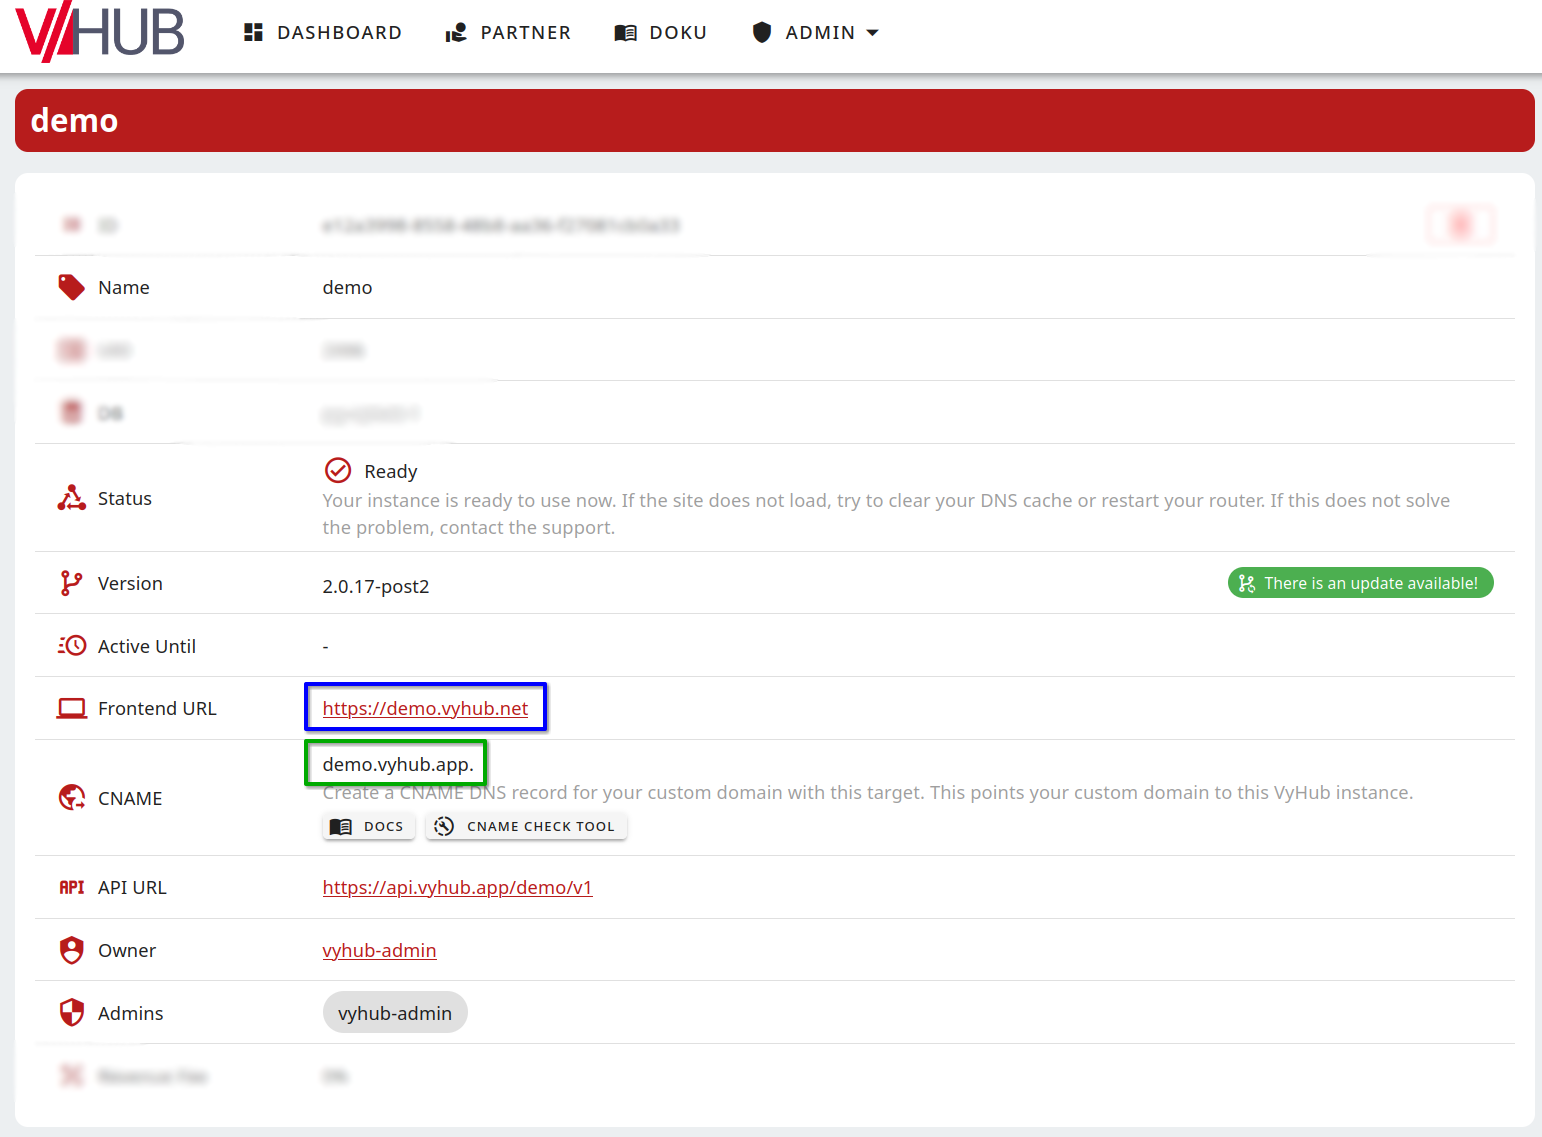Screen dimensions: 1542x1137
Task: Click the CNAME globe icon
Action: click(71, 798)
